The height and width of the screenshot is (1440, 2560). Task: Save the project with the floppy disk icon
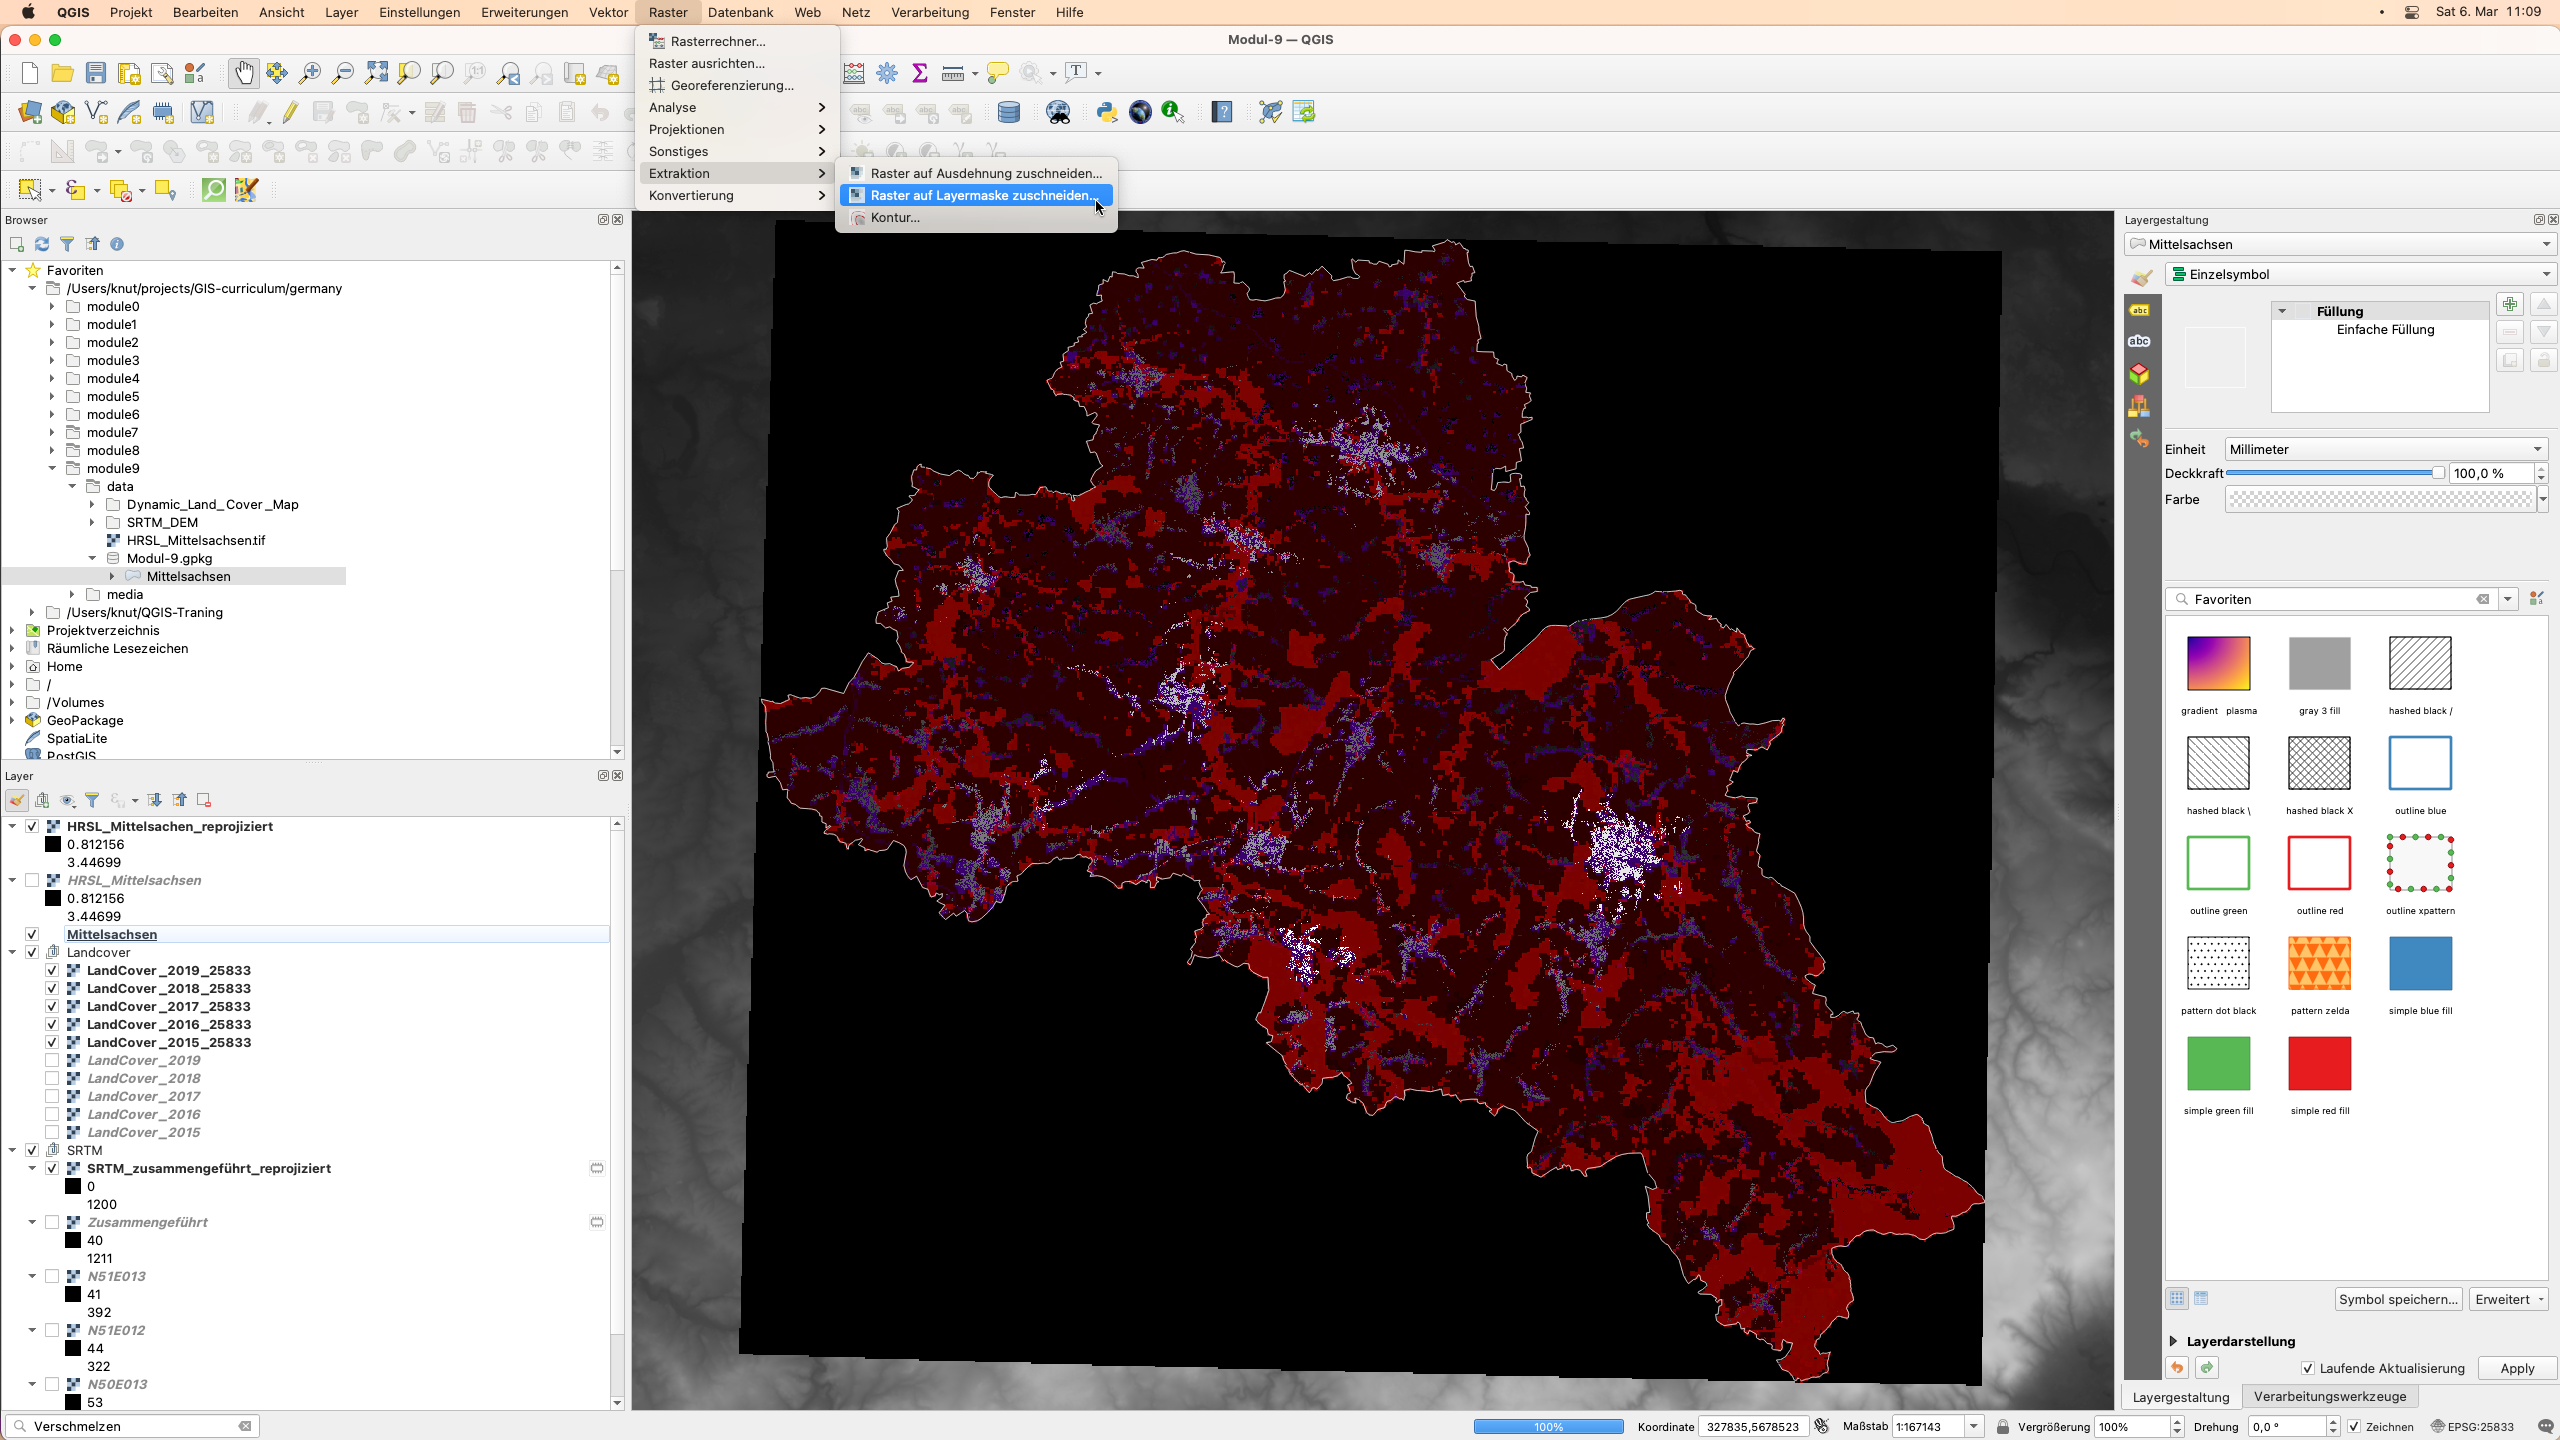click(x=95, y=73)
